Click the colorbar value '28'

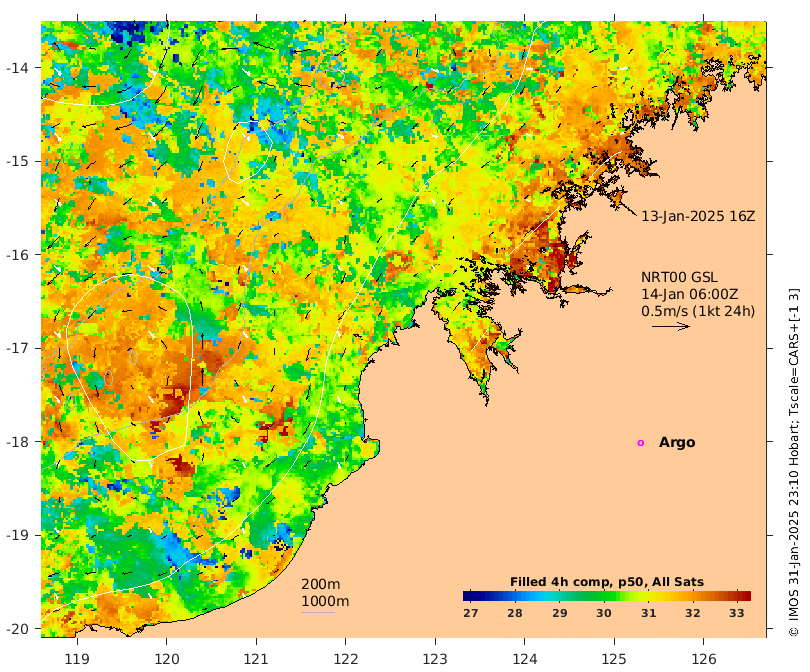click(515, 613)
